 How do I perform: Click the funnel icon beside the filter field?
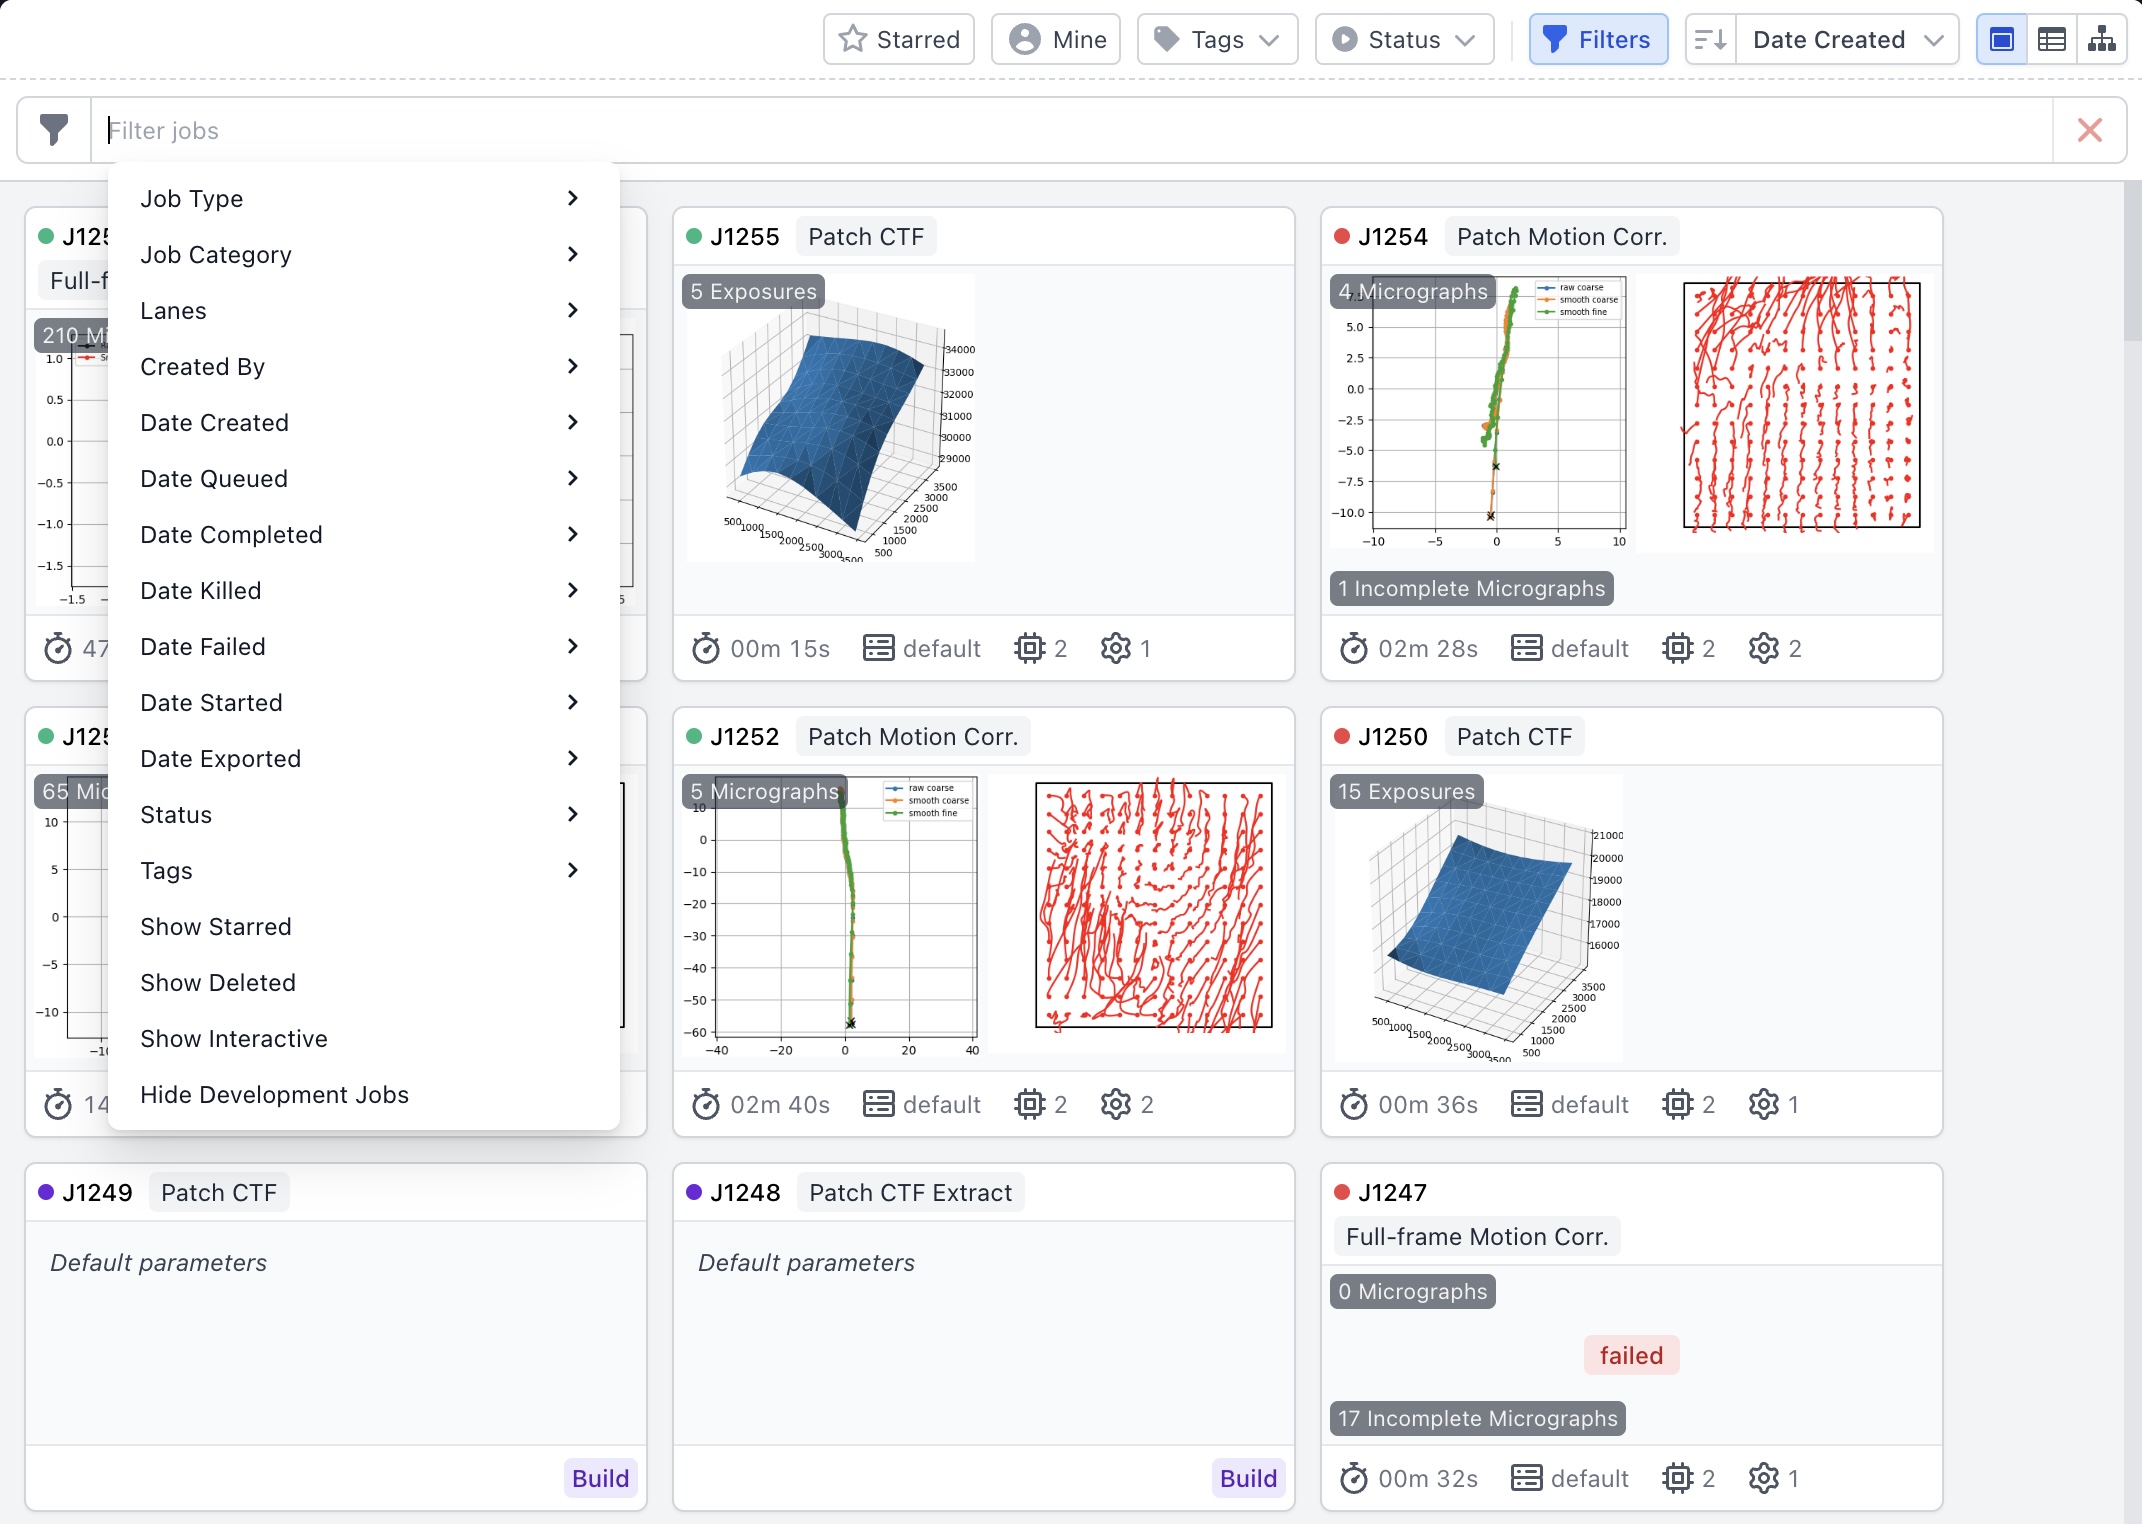[x=54, y=130]
